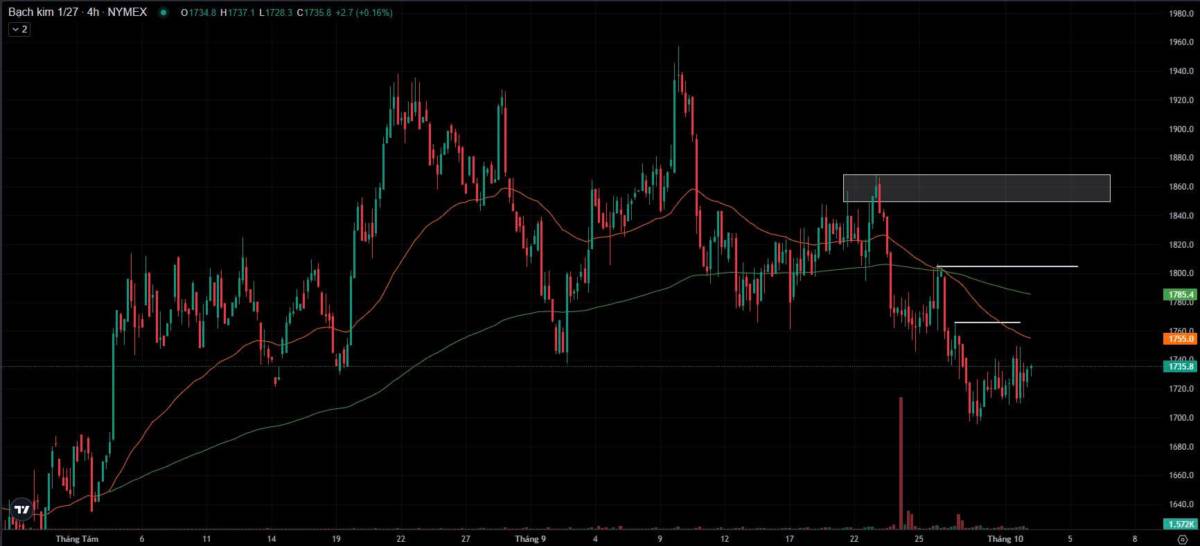
Task: Select the short white line near 1766
Action: 987,322
